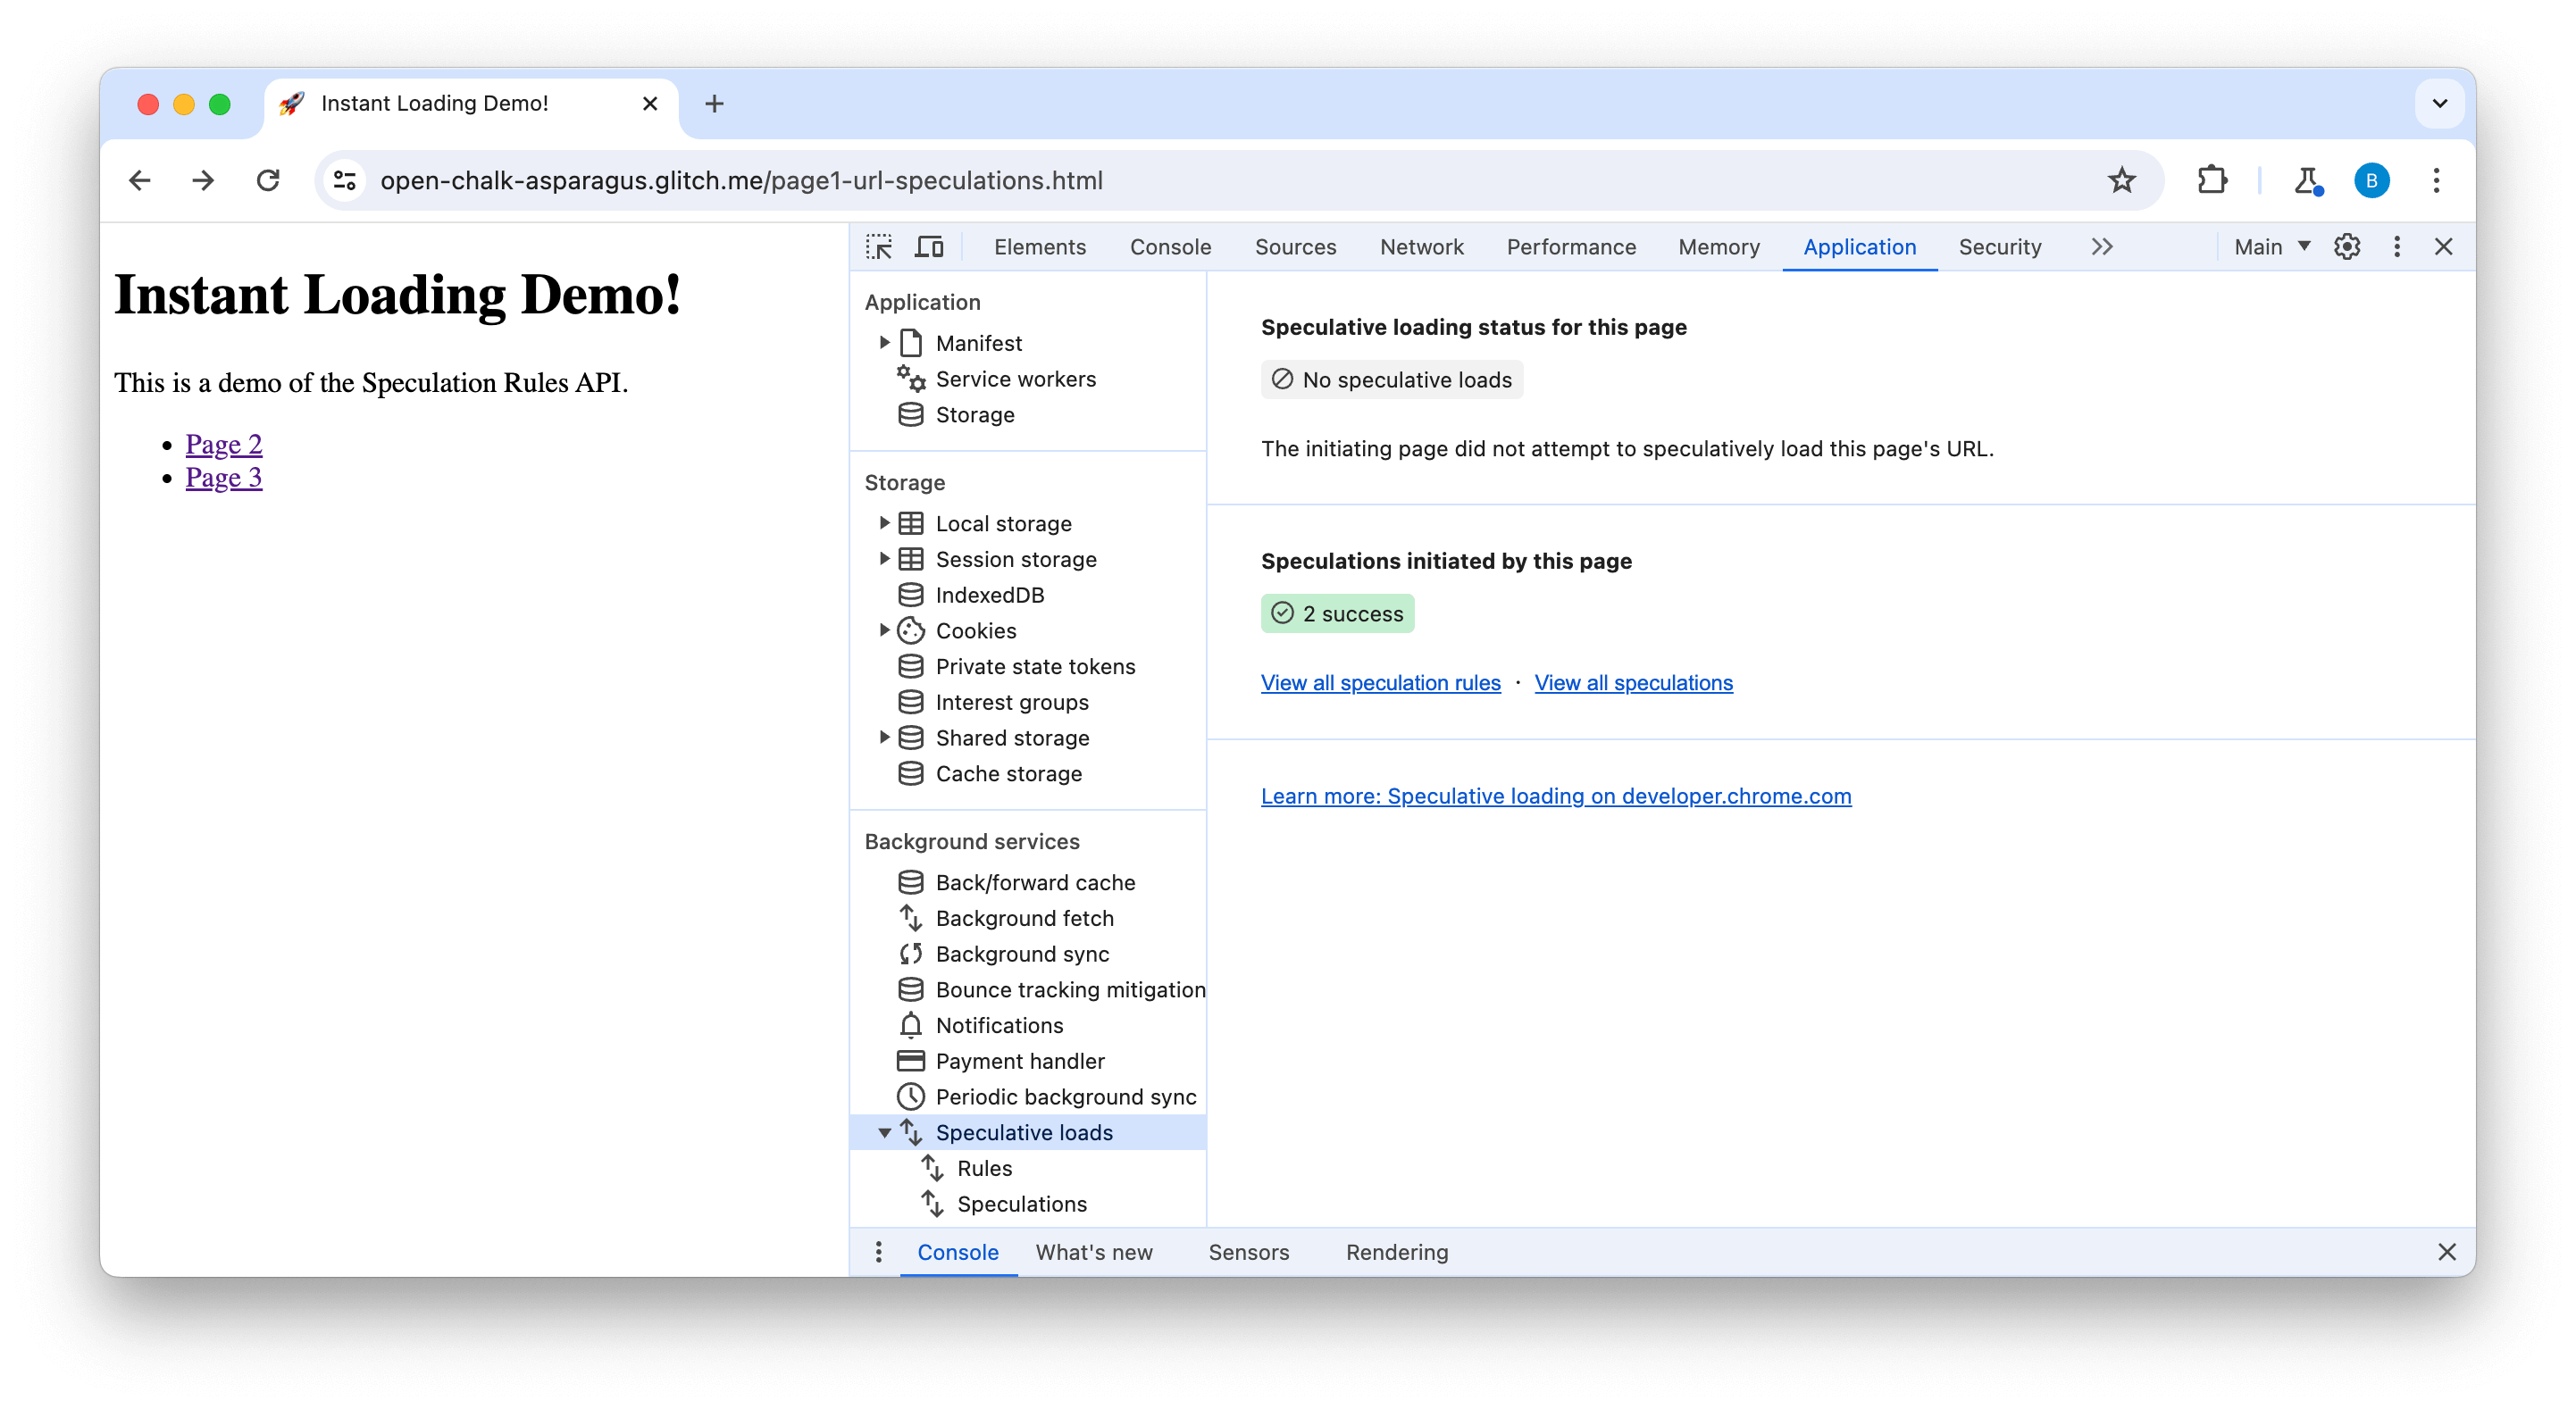Image resolution: width=2576 pixels, height=1409 pixels.
Task: Toggle the Storage section collapse
Action: tap(905, 482)
